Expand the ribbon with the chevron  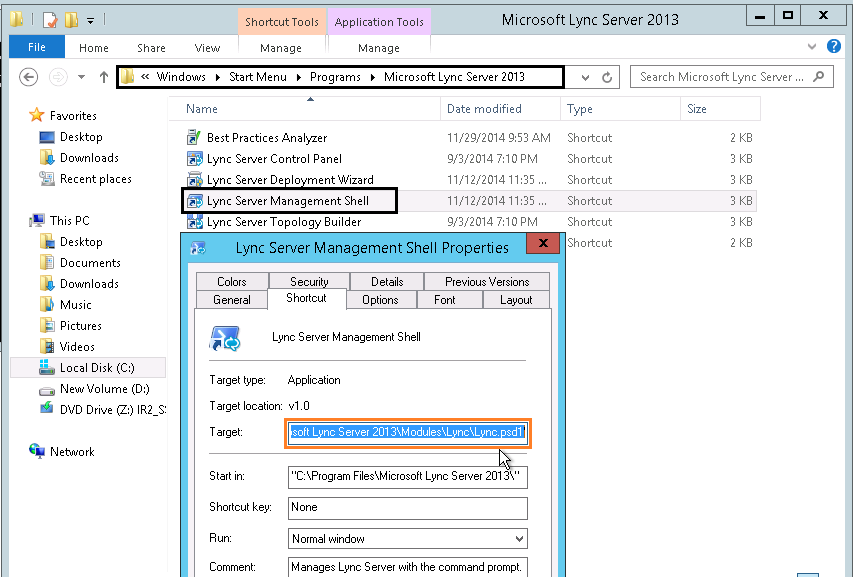[x=812, y=46]
